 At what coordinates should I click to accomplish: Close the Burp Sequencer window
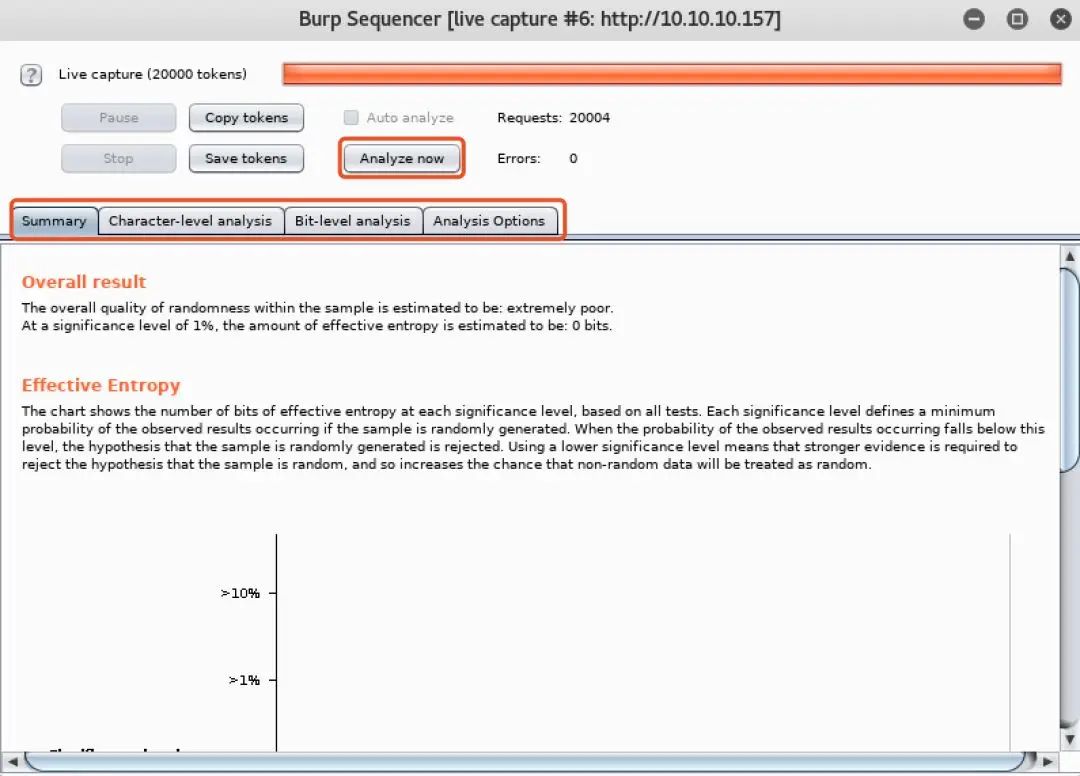1061,19
